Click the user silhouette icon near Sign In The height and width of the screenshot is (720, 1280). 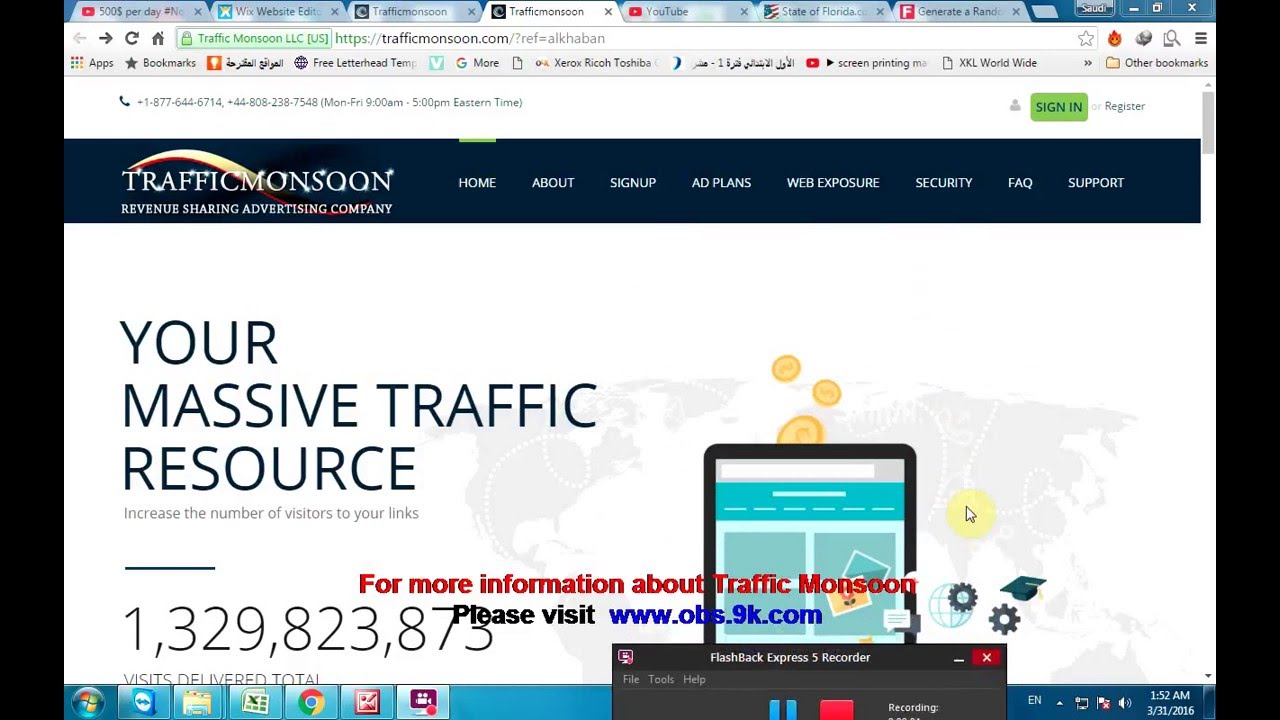[1015, 105]
